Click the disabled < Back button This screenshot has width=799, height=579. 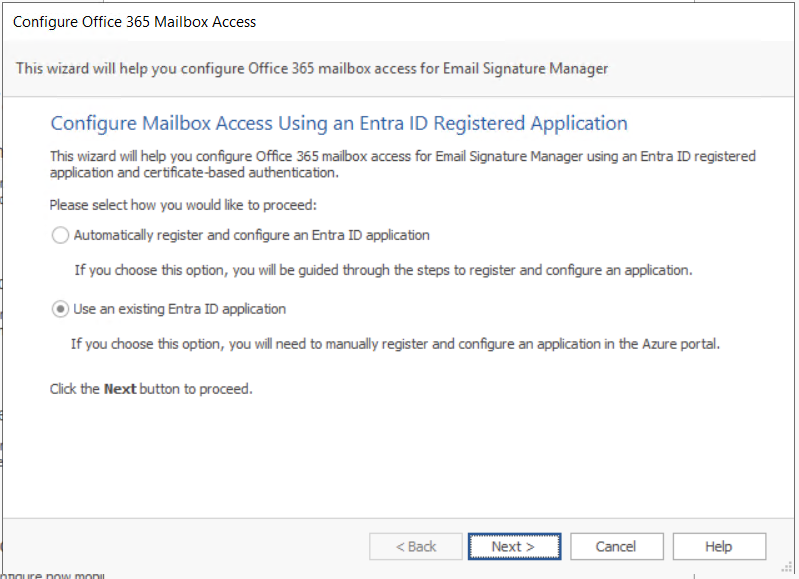coord(415,546)
